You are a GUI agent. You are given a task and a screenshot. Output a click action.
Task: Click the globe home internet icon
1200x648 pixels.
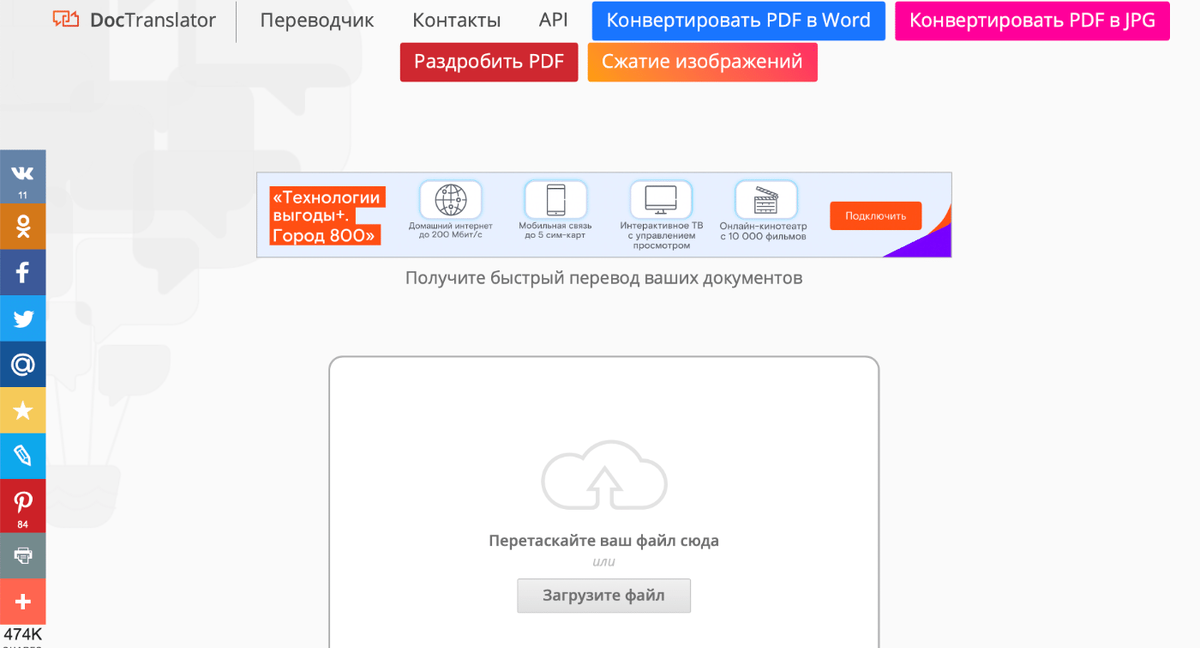coord(450,200)
